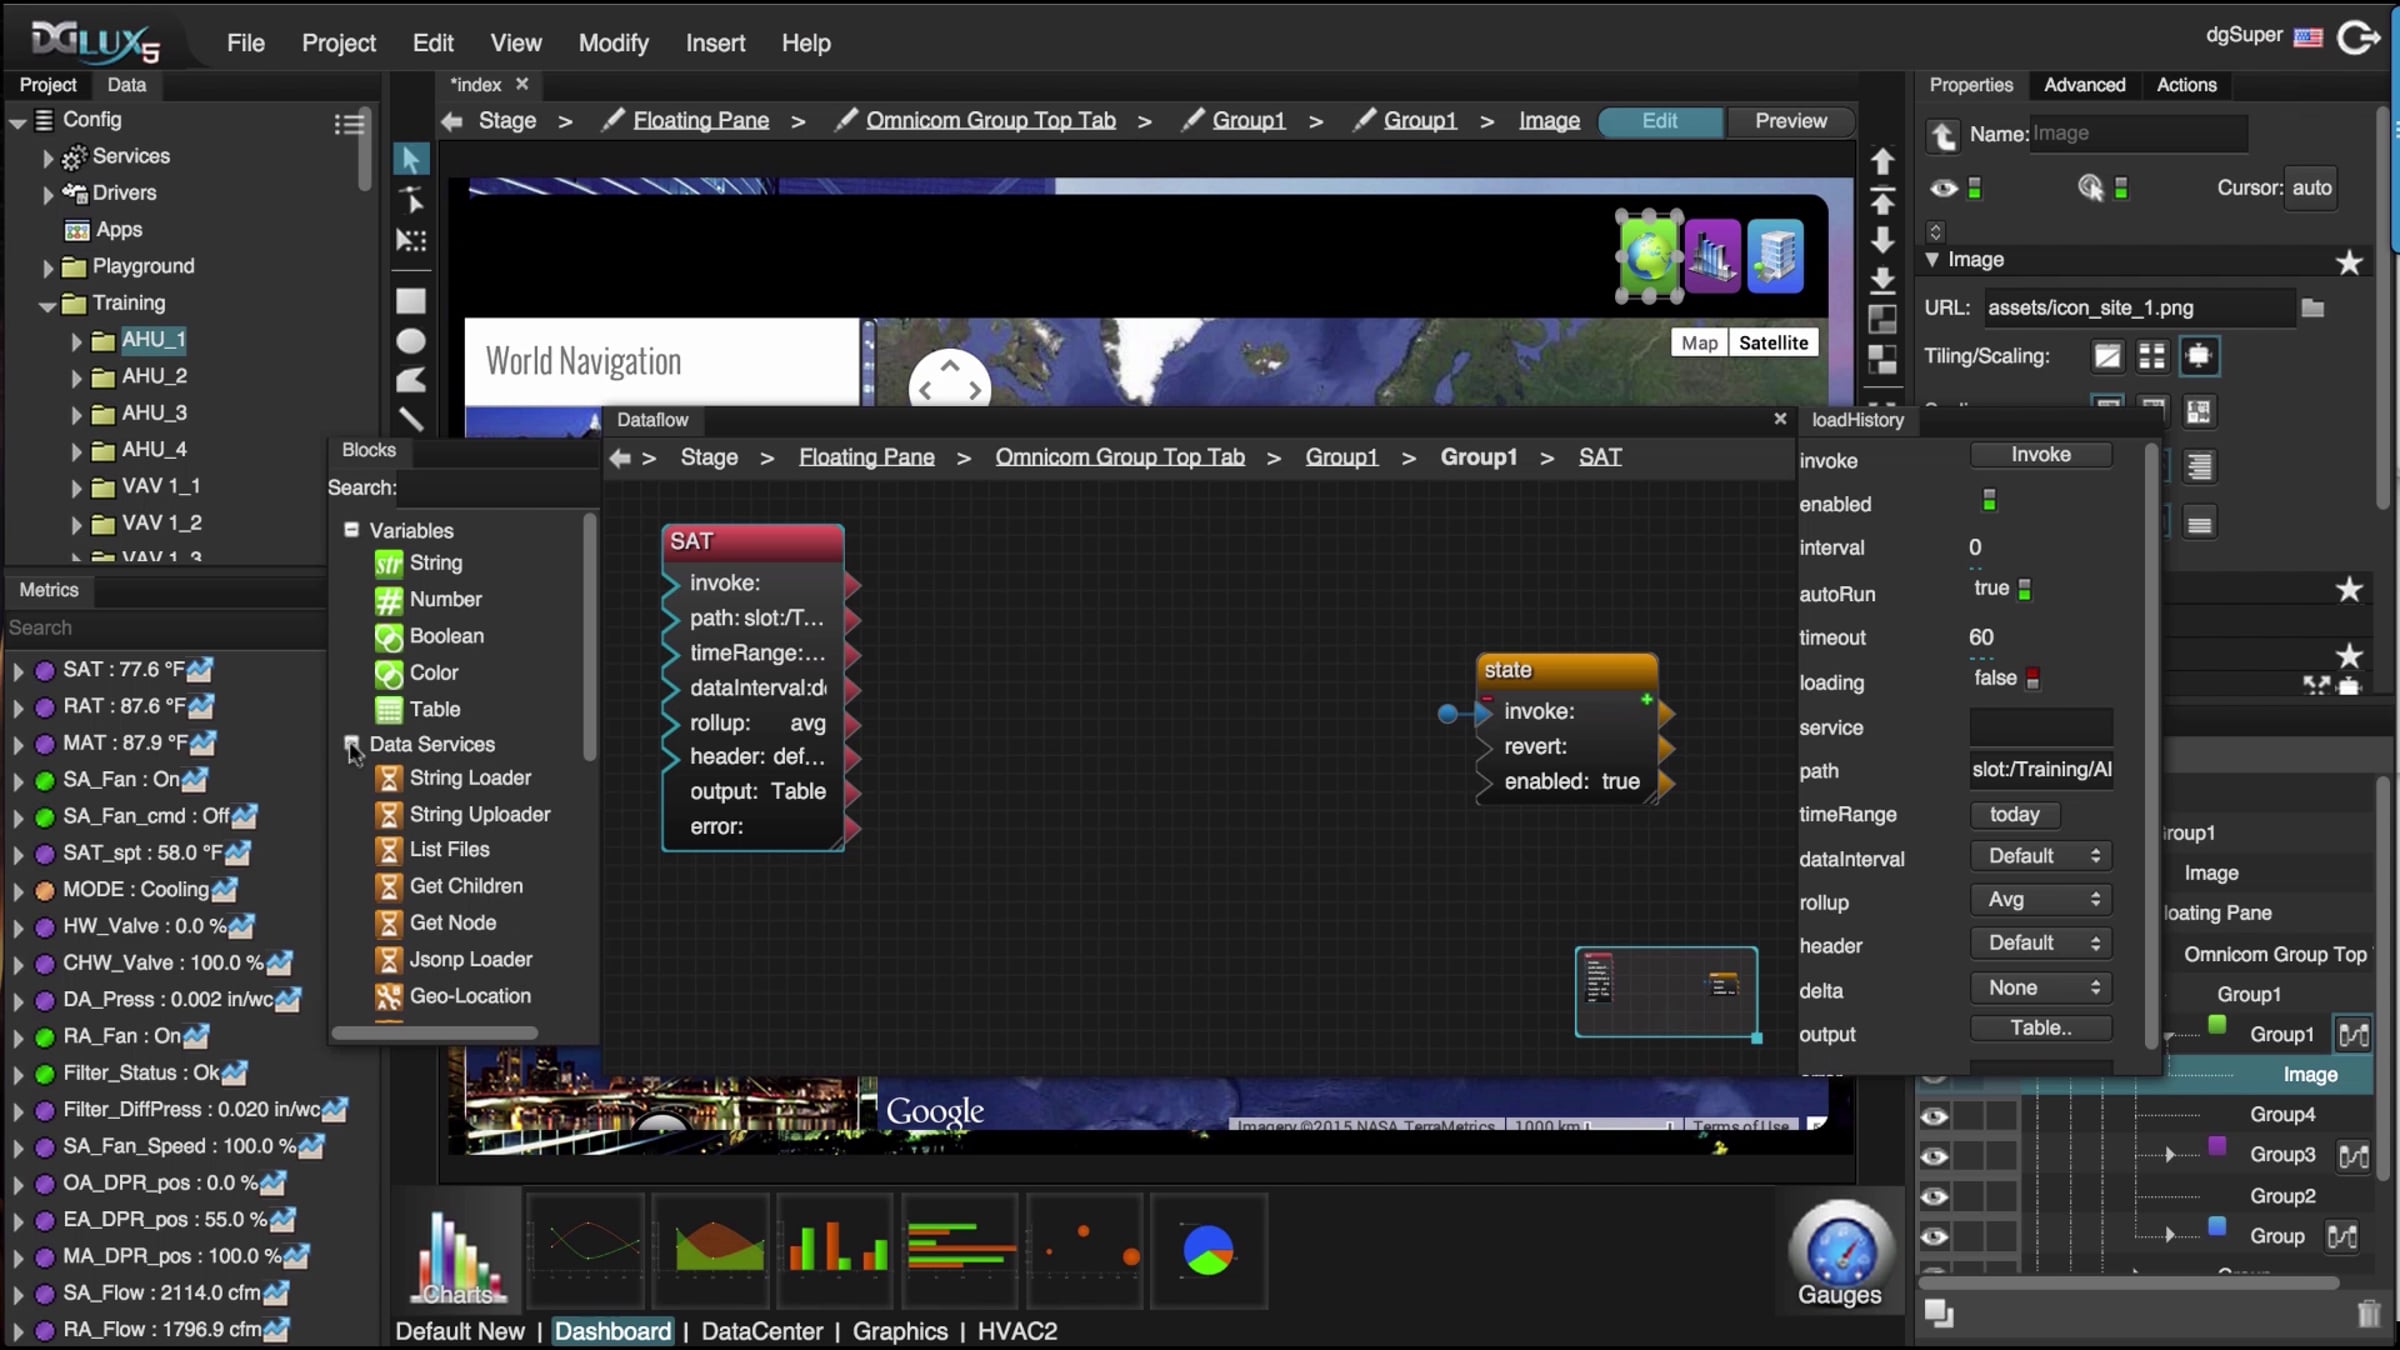Screen dimensions: 2400x1350
Task: Open the Insert menu
Action: [x=715, y=43]
